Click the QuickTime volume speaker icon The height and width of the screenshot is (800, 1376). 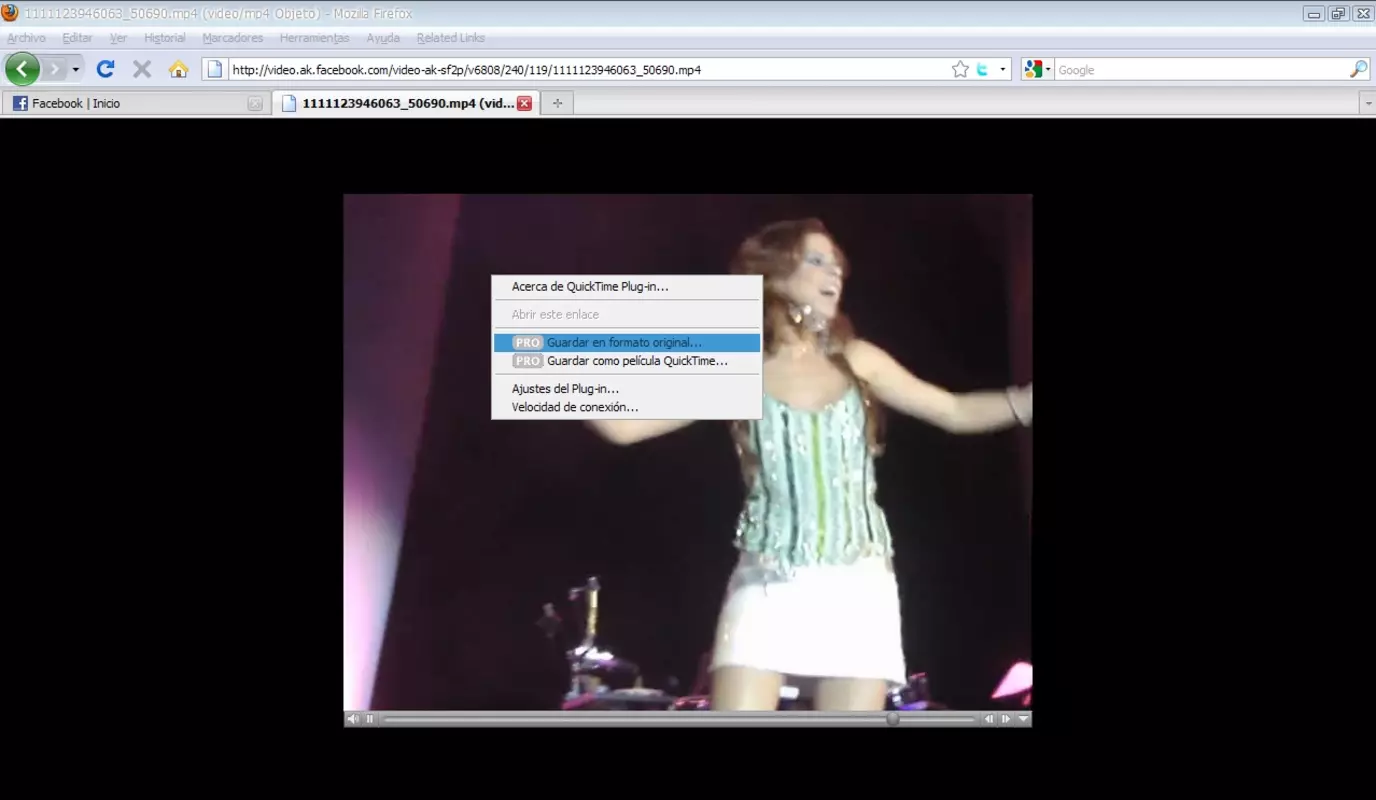click(352, 719)
